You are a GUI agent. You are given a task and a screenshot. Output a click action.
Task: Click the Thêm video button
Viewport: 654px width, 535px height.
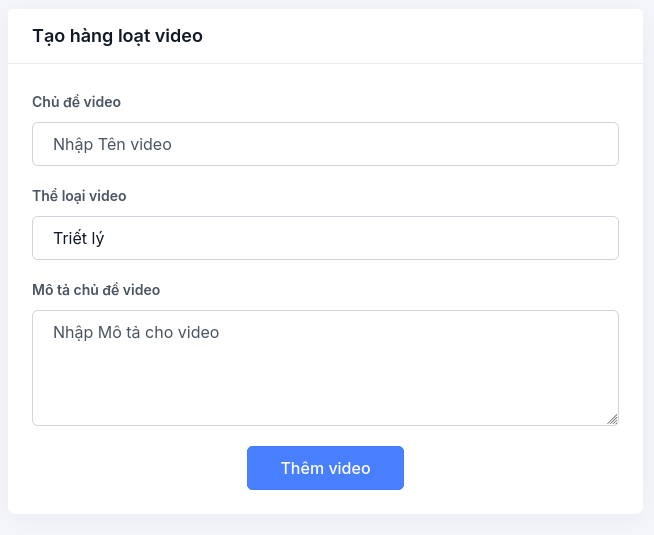325,468
